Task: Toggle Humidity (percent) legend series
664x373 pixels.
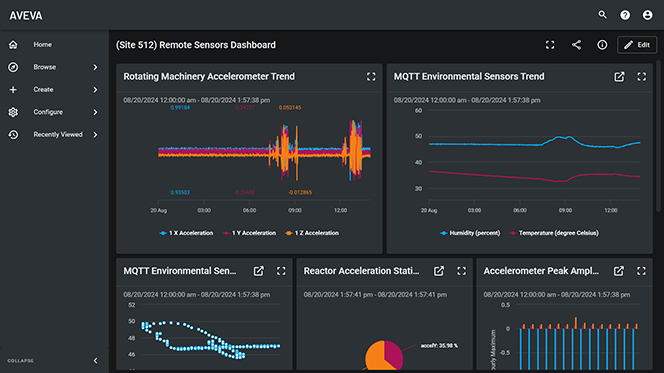Action: point(470,233)
